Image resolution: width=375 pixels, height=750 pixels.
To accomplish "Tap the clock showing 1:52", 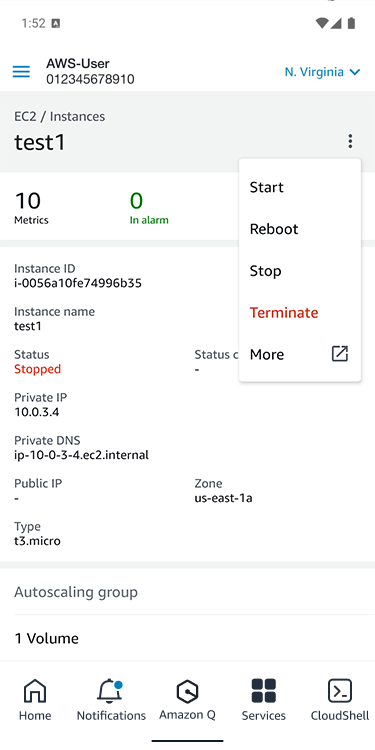I will 33,23.
